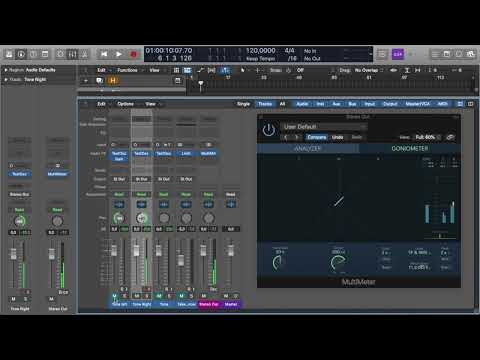The height and width of the screenshot is (360, 480).
Task: Solo the Tone channel strip
Action: (169, 296)
